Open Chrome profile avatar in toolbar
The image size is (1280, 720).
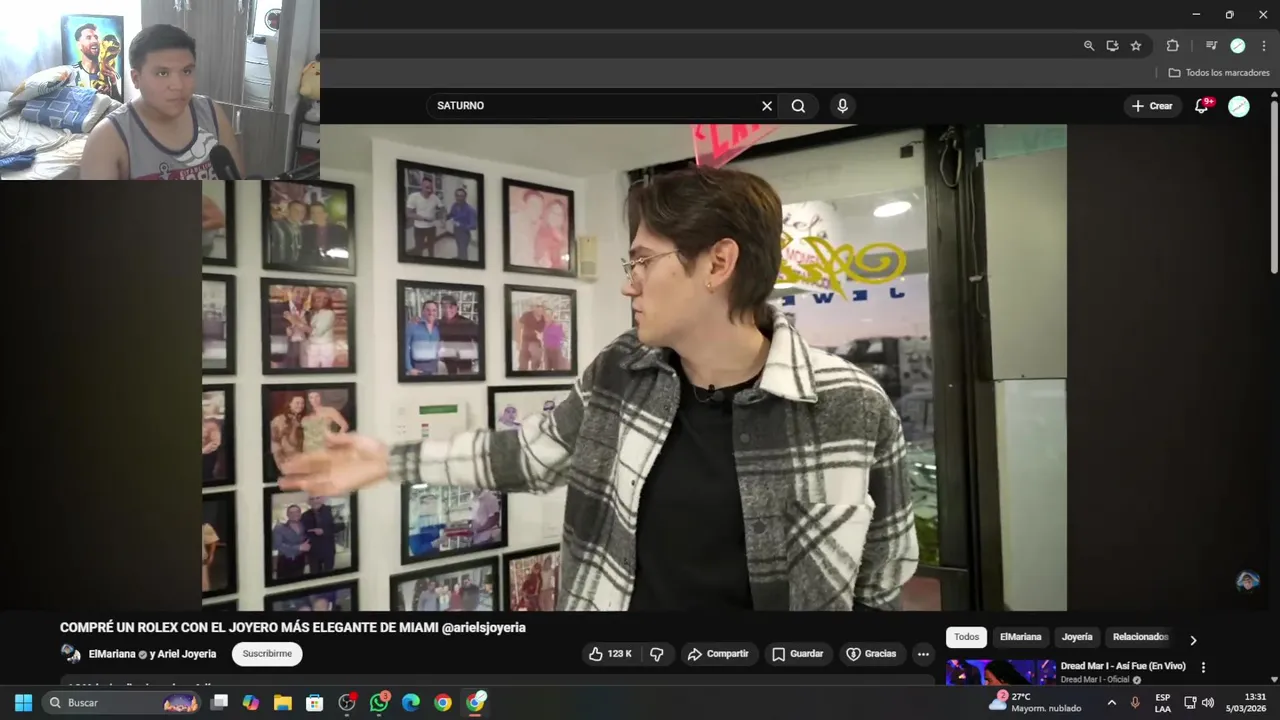point(1237,46)
